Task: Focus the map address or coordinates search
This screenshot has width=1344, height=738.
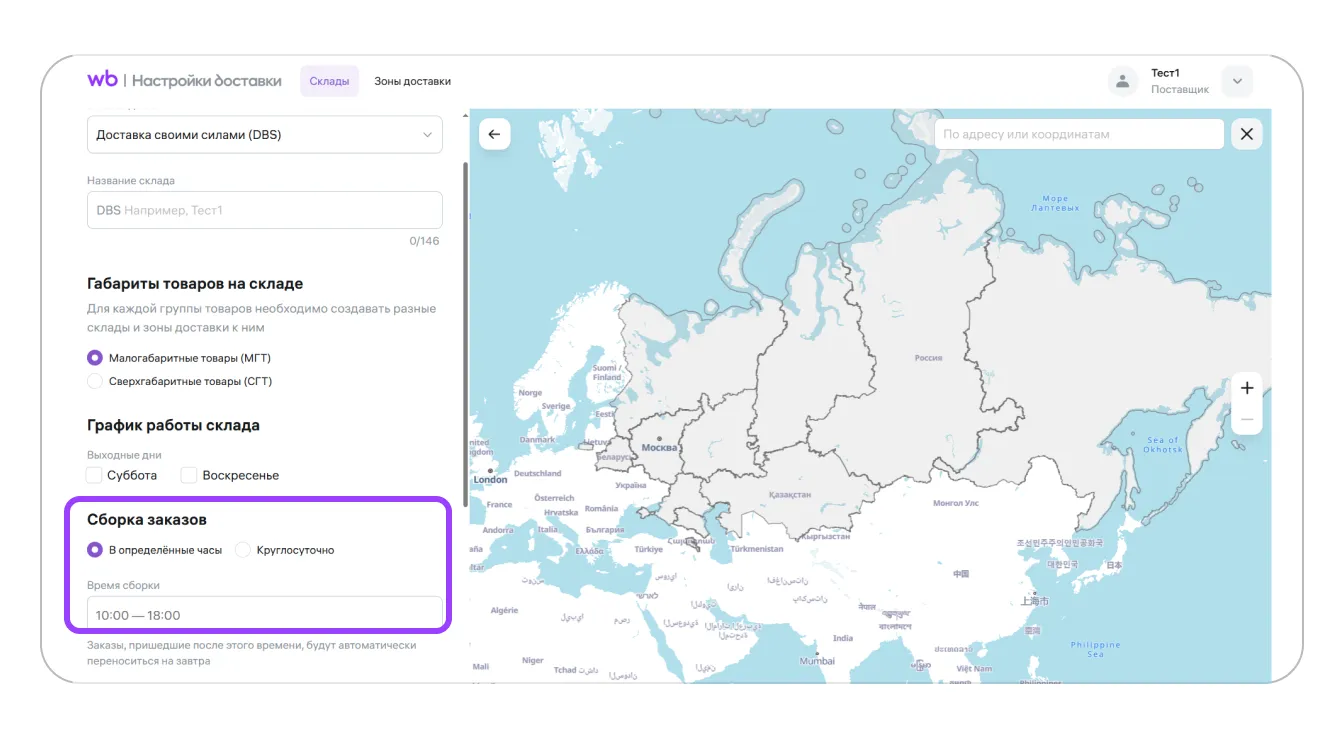Action: click(x=1078, y=134)
